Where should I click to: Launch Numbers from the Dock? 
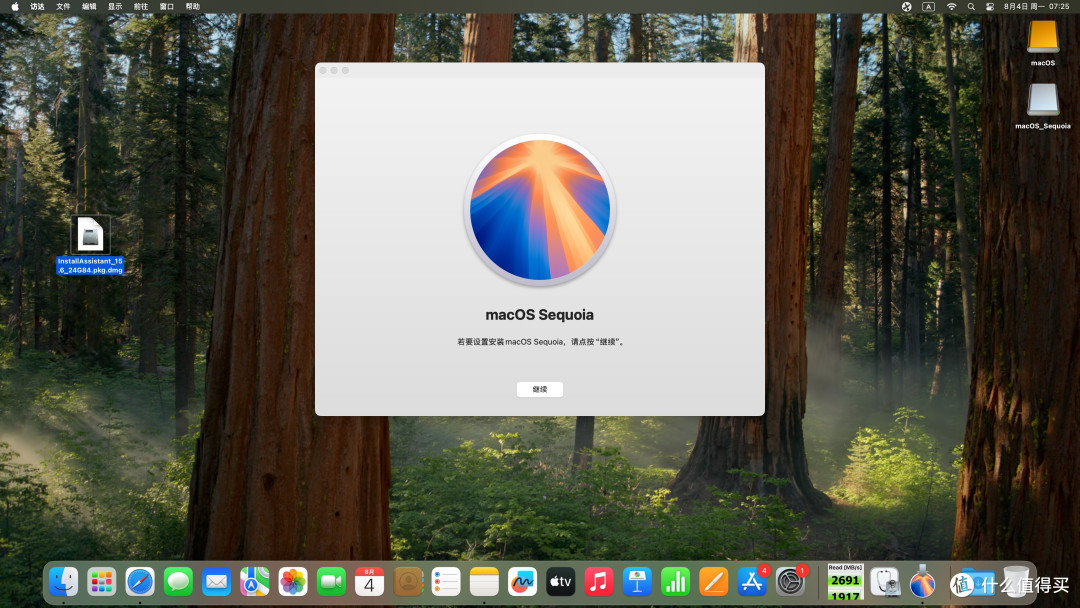[675, 583]
